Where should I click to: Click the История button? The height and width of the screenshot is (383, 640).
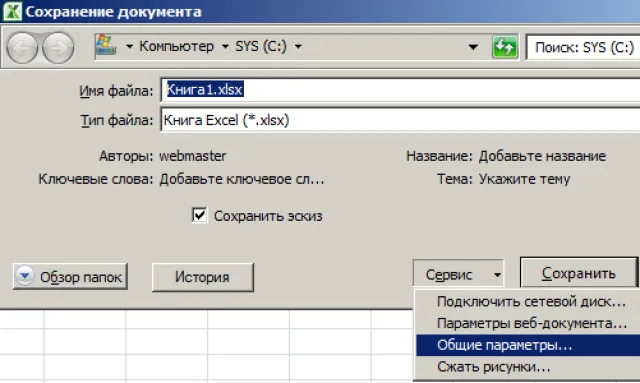[202, 277]
